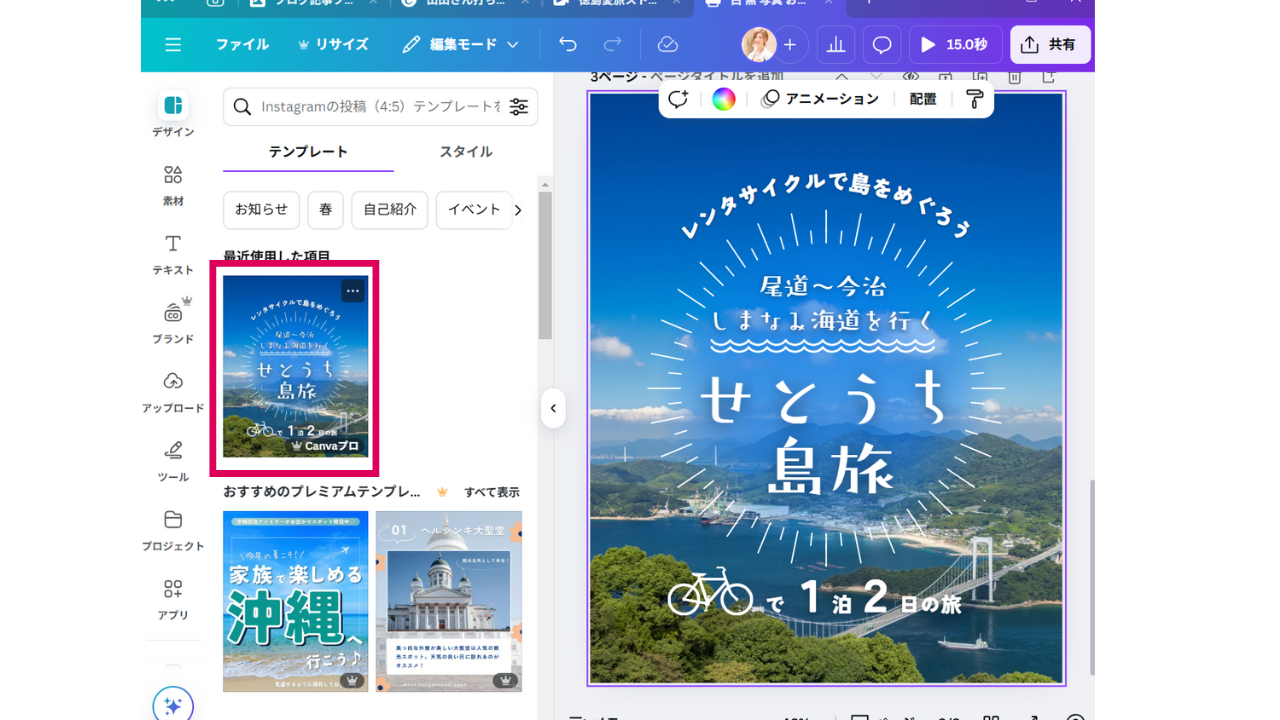Collapse the side panel with arrow handle
Viewport: 1280px width, 720px height.
point(553,408)
